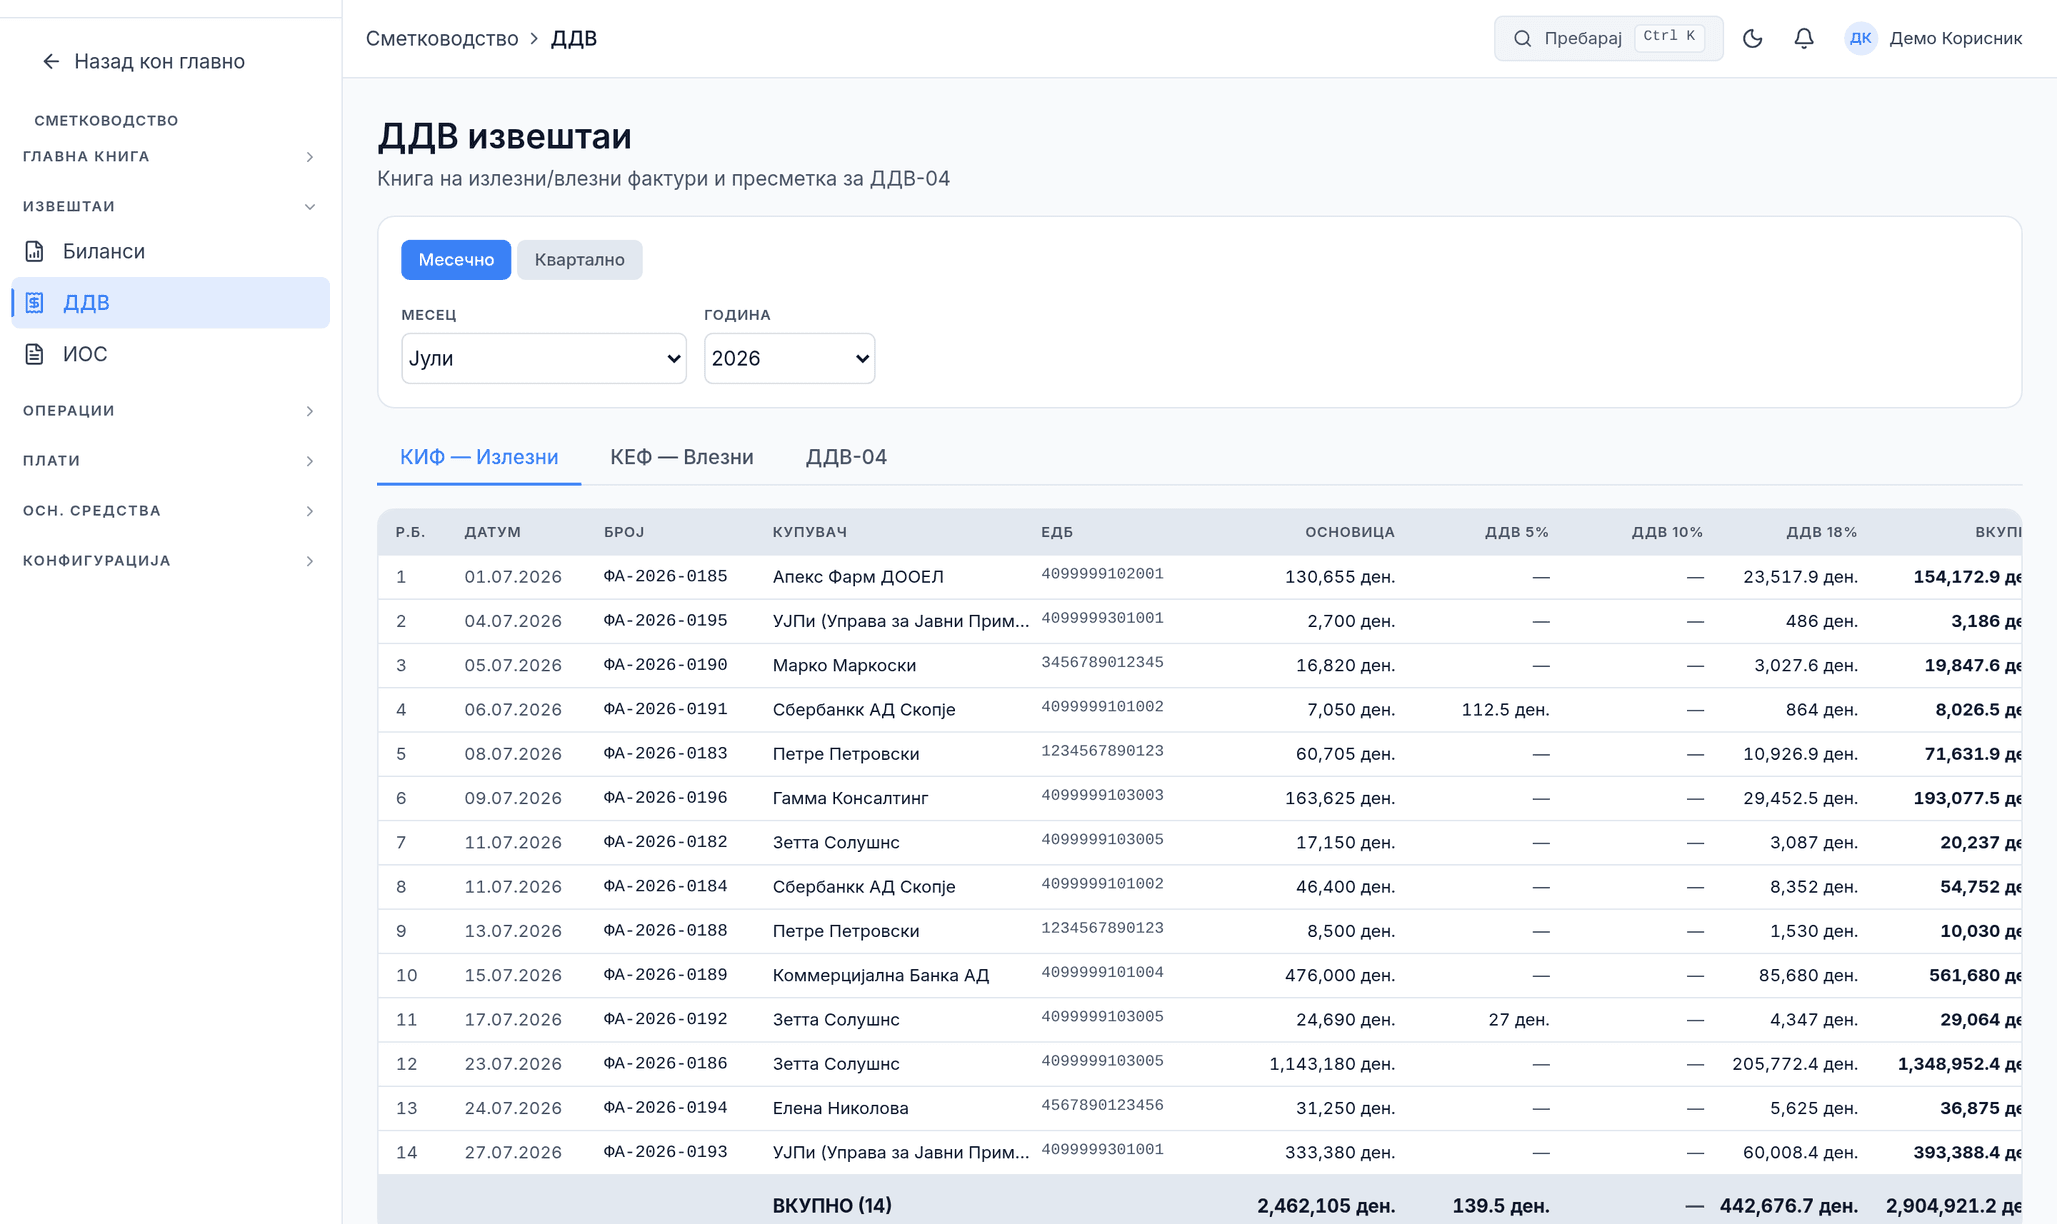Click the ИОС document icon
The image size is (2057, 1224).
click(x=35, y=354)
